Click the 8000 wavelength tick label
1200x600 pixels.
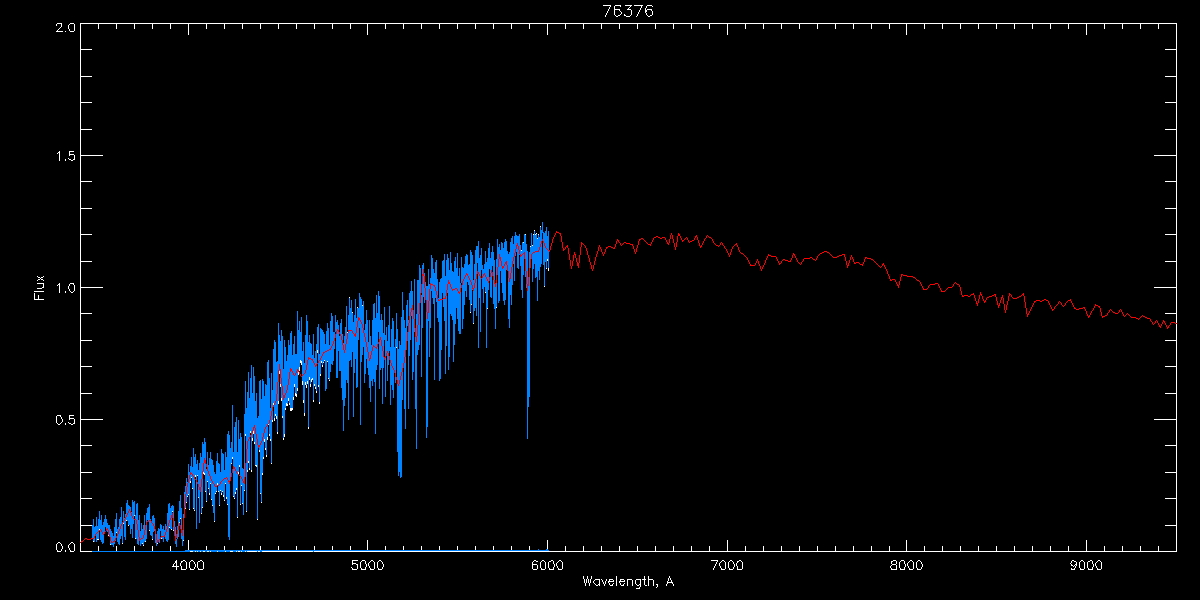pos(907,564)
